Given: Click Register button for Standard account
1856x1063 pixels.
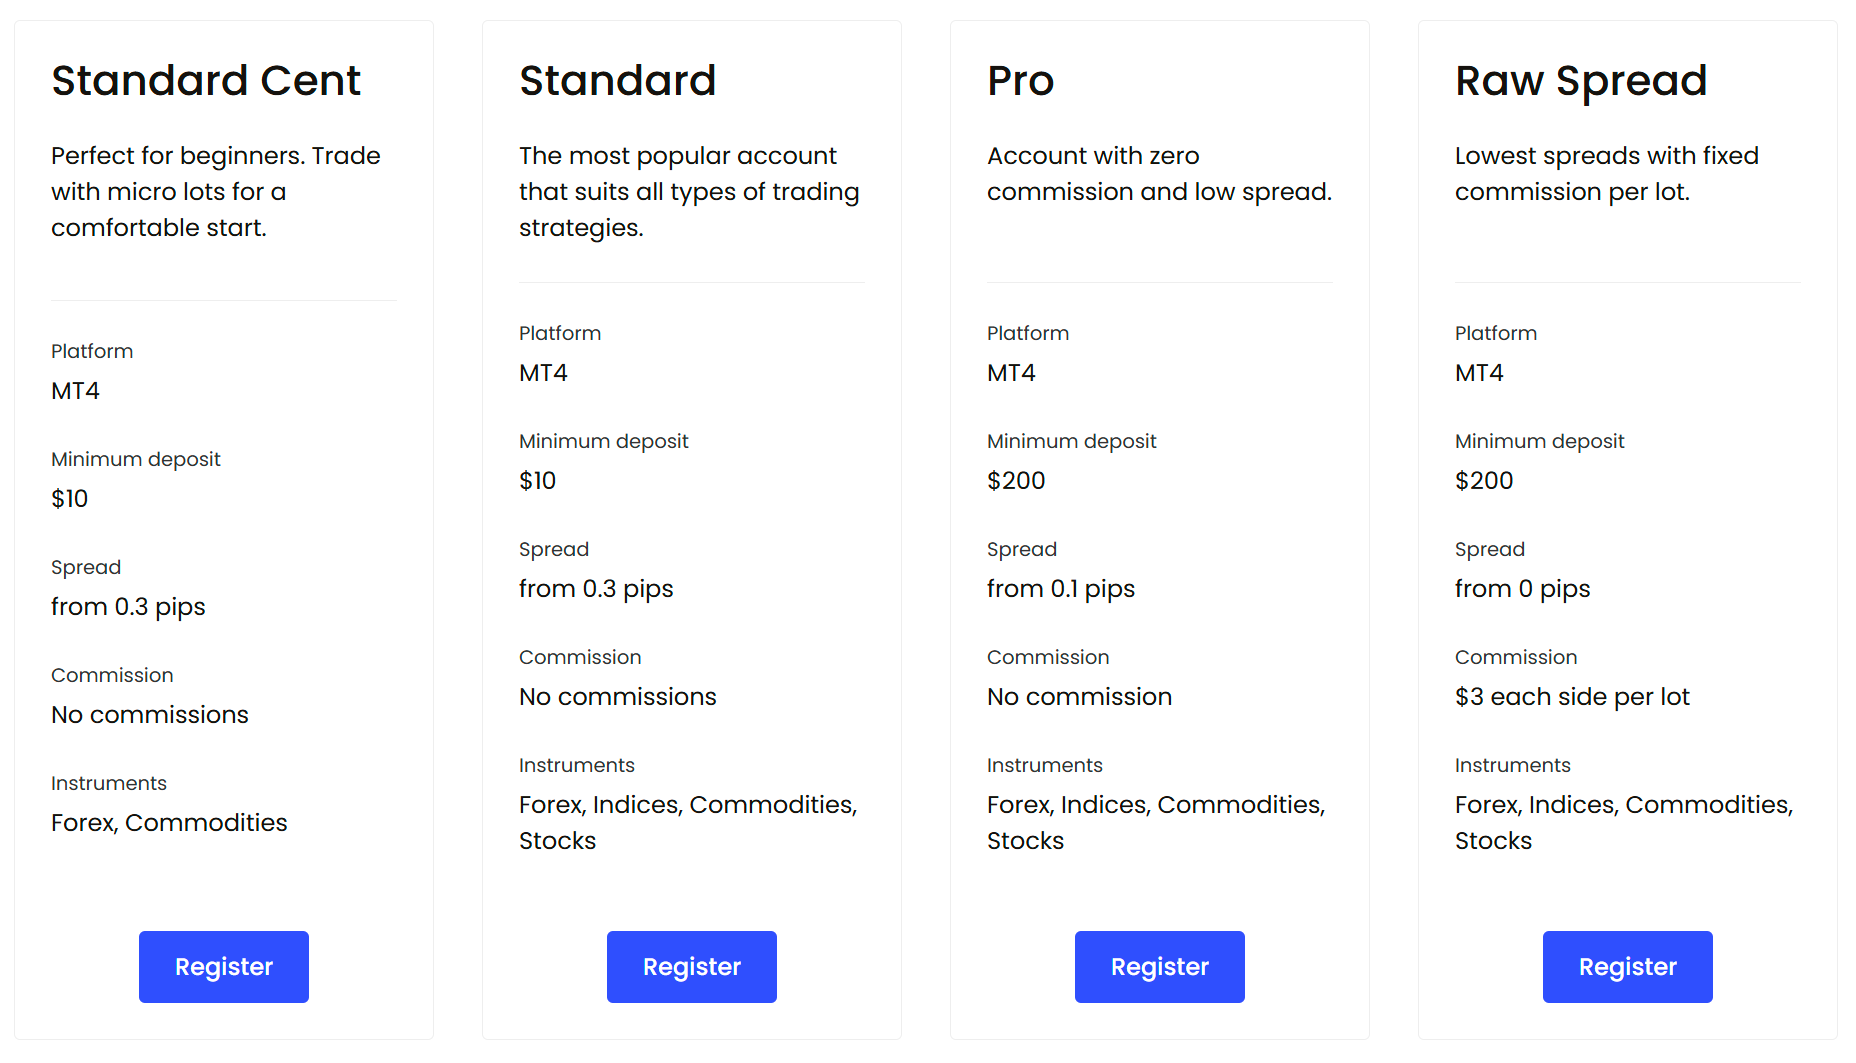Looking at the screenshot, I should click(692, 966).
